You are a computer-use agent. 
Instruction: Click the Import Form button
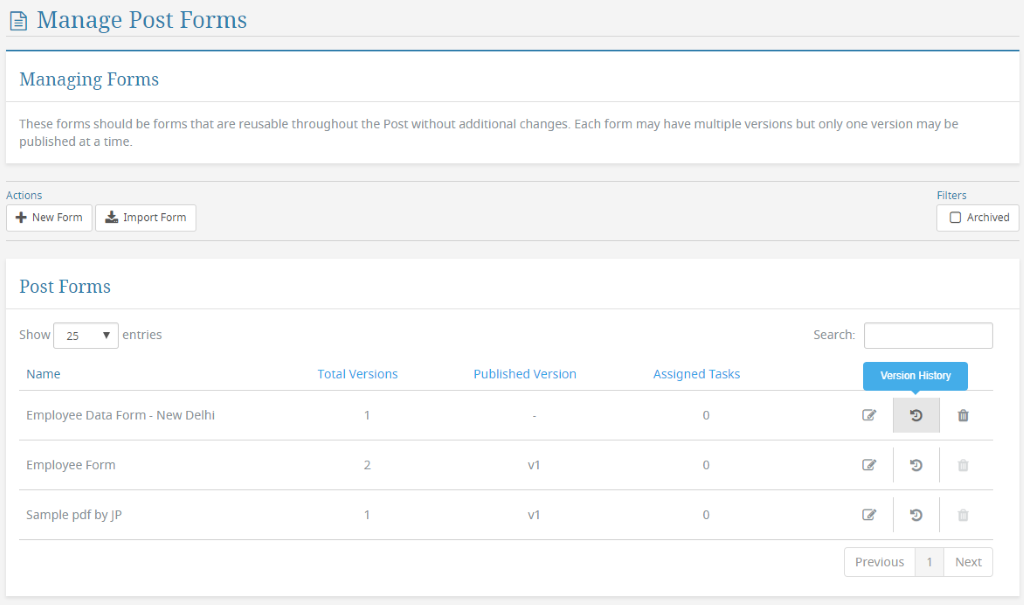(146, 218)
